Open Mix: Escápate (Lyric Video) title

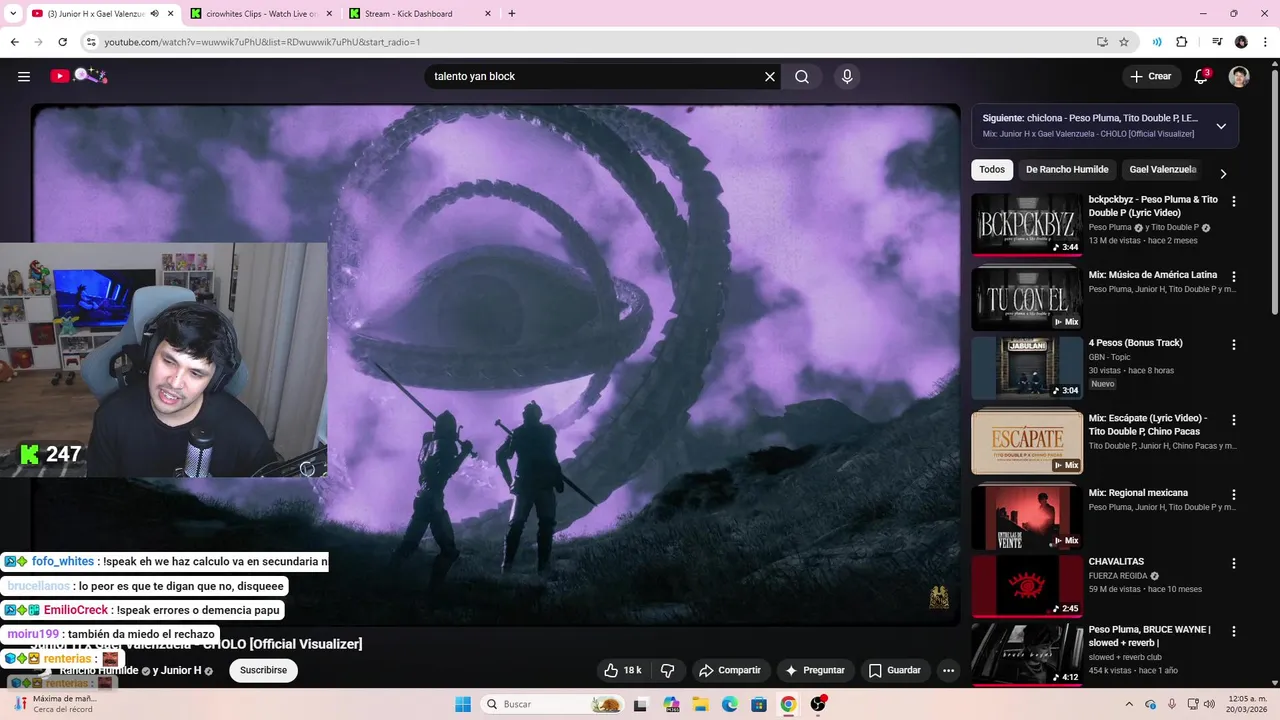pyautogui.click(x=1148, y=424)
